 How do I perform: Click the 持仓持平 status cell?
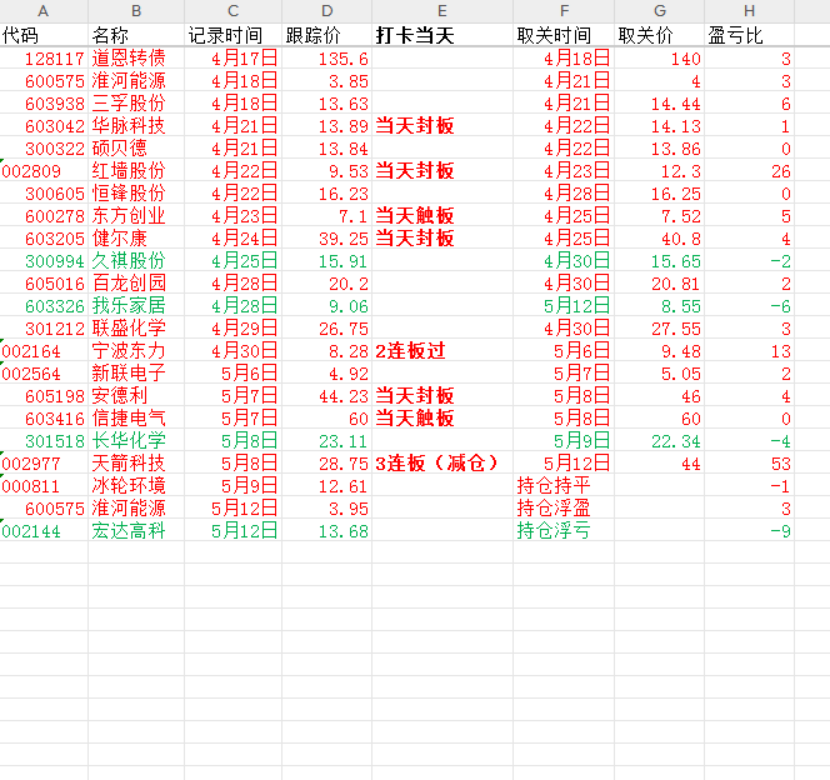pos(564,486)
